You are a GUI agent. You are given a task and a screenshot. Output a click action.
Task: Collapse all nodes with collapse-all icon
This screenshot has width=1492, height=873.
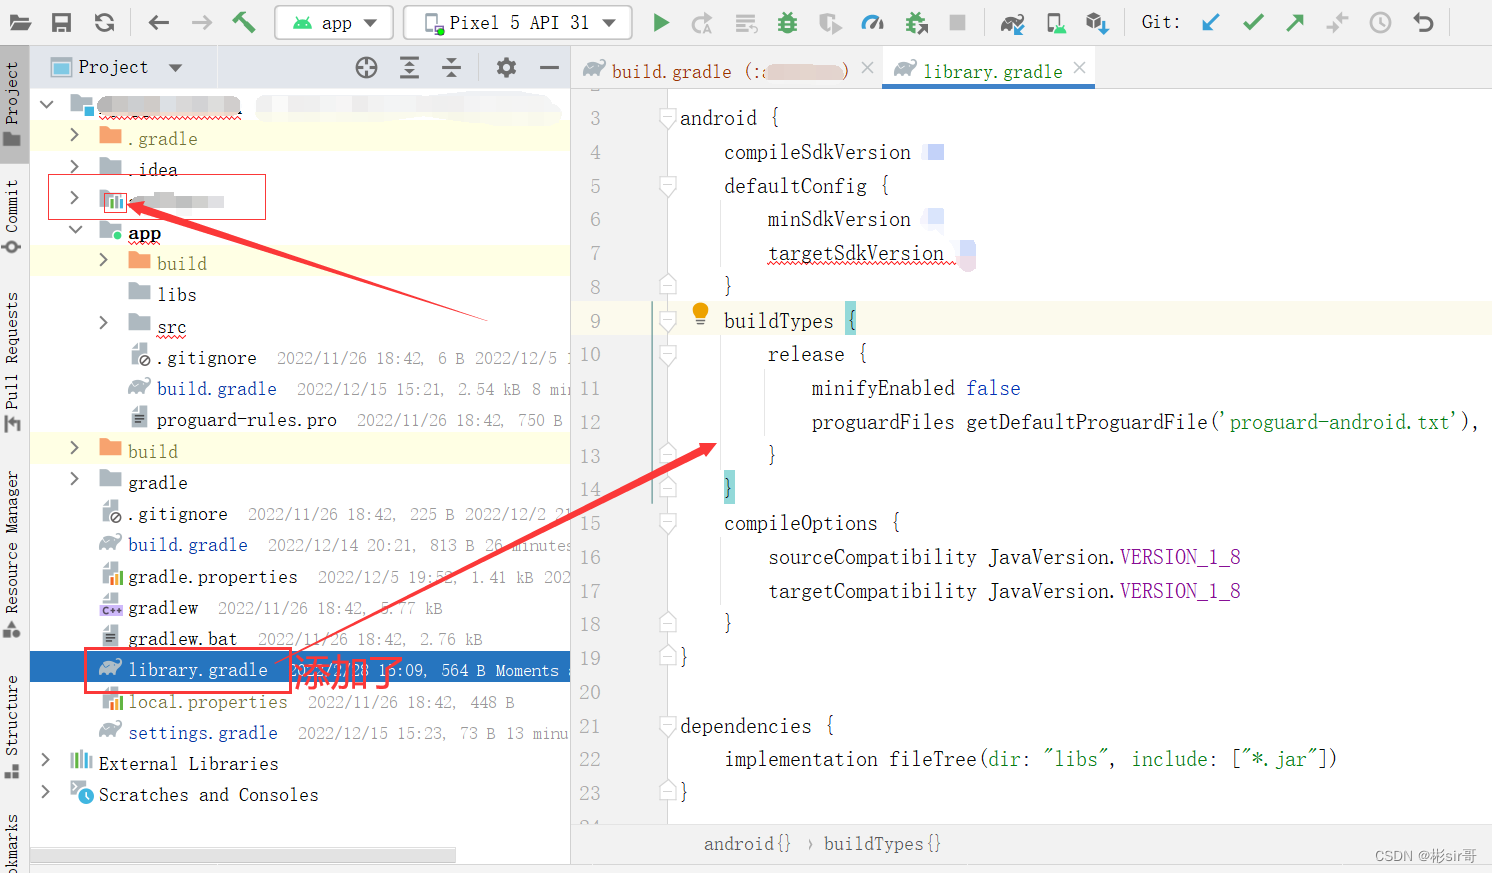tap(451, 68)
